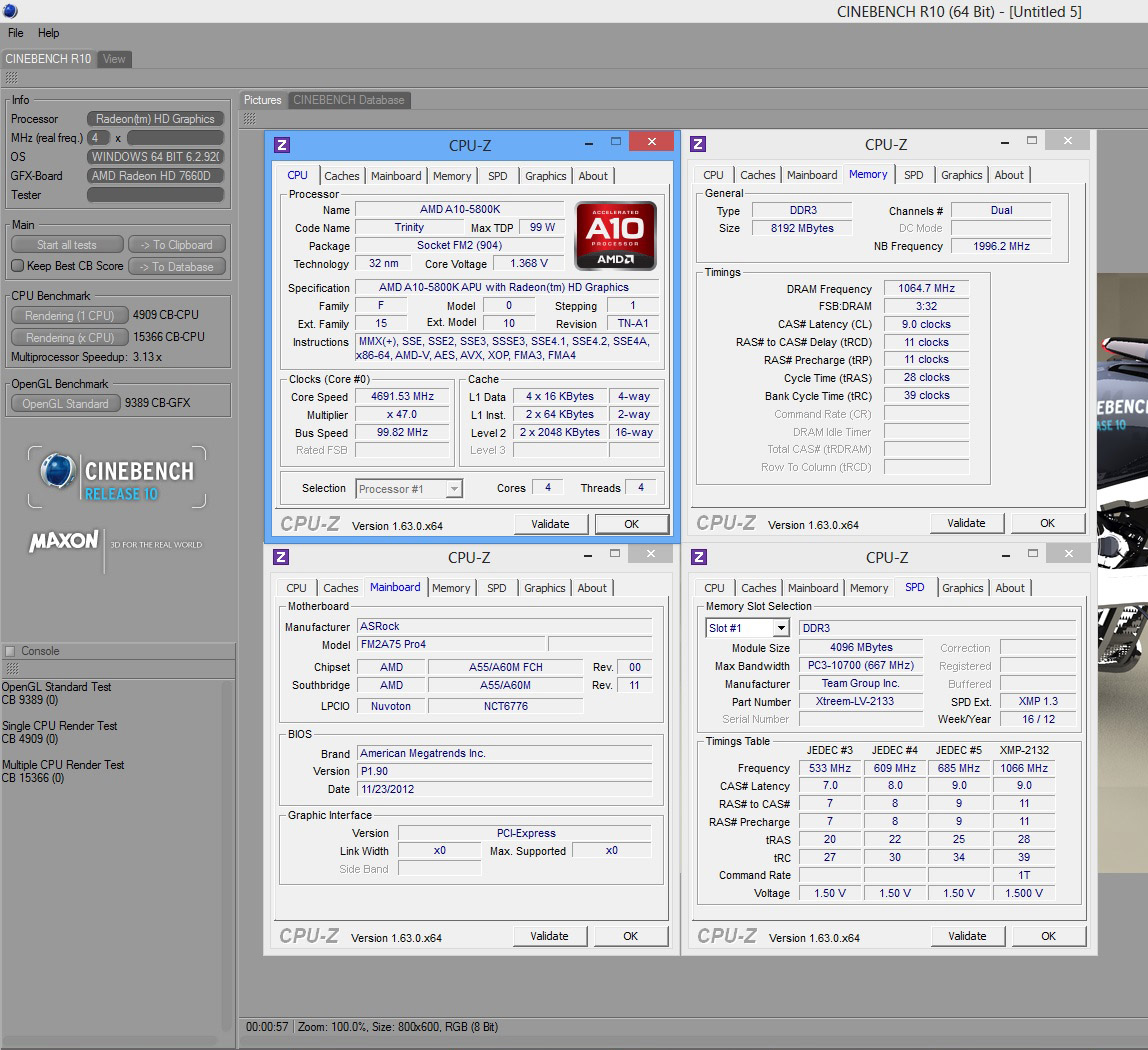
Task: Maximize the CPU-Z CPU tab window
Action: tap(616, 141)
